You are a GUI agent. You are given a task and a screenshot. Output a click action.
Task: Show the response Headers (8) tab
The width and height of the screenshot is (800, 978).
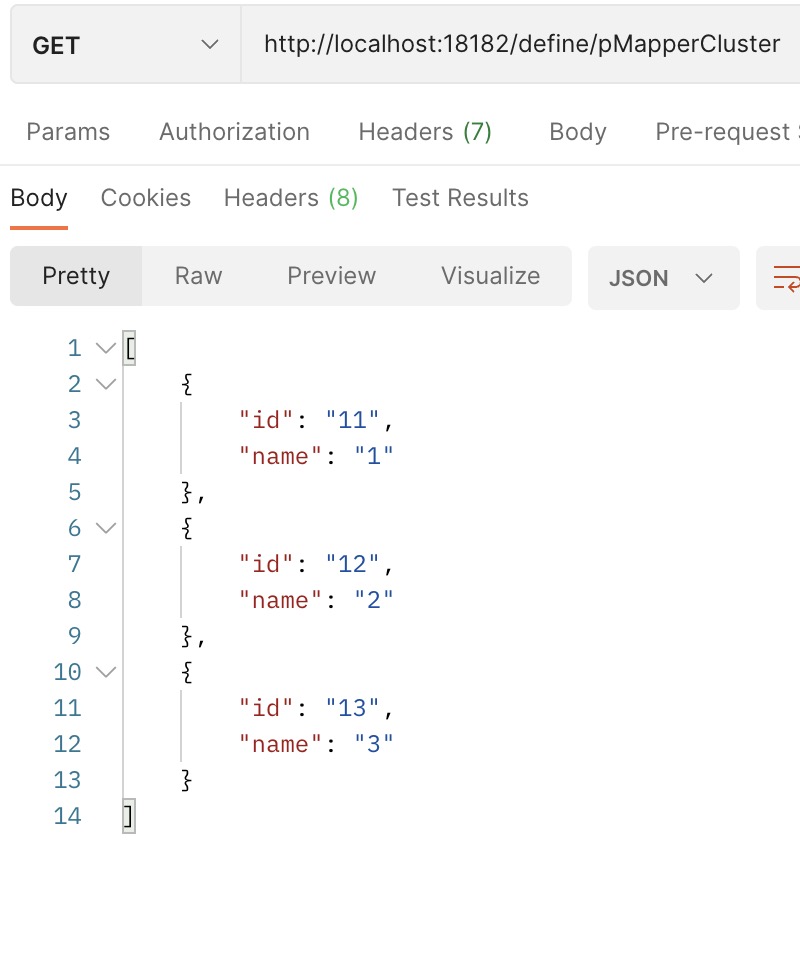(291, 198)
